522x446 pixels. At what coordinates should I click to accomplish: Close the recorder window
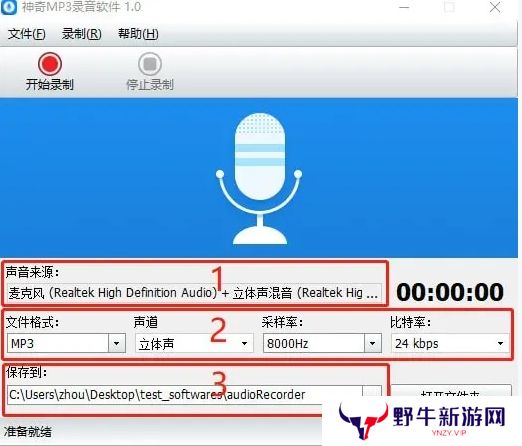(495, 7)
